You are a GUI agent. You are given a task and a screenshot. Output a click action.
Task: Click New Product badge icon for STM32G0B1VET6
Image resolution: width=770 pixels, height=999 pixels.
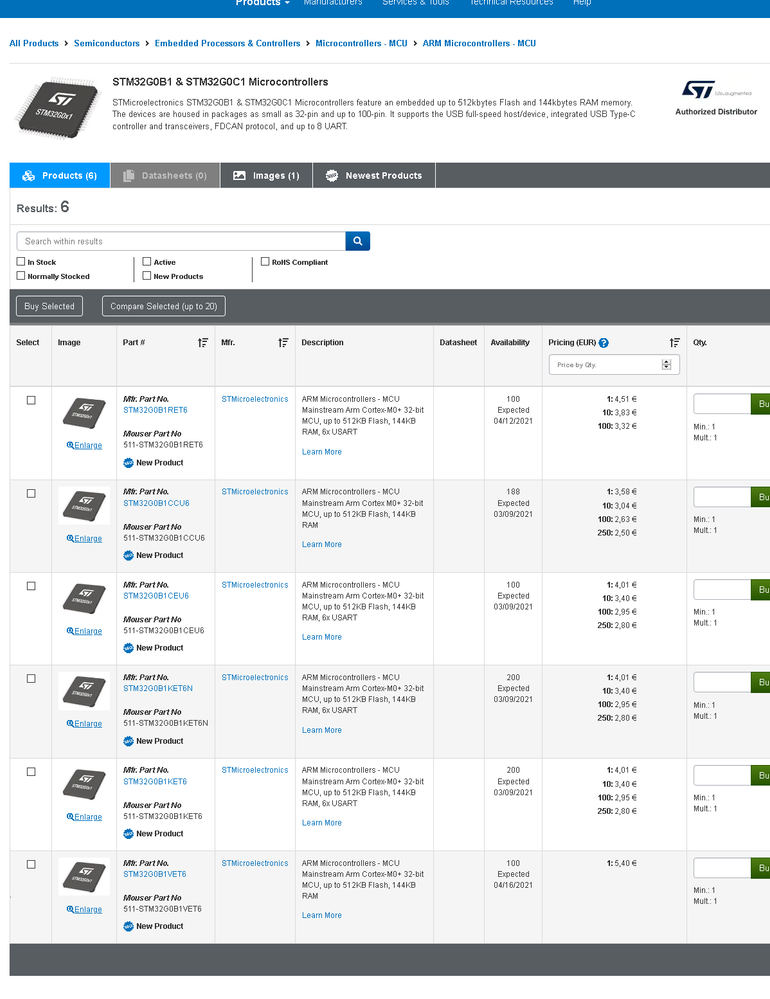coord(128,926)
